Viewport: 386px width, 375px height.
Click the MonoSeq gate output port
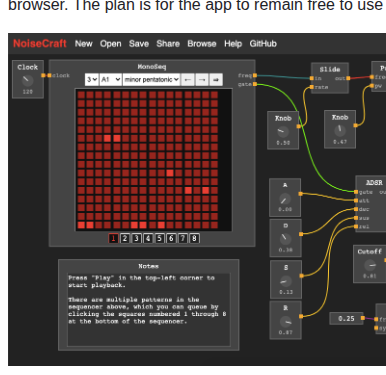(255, 84)
